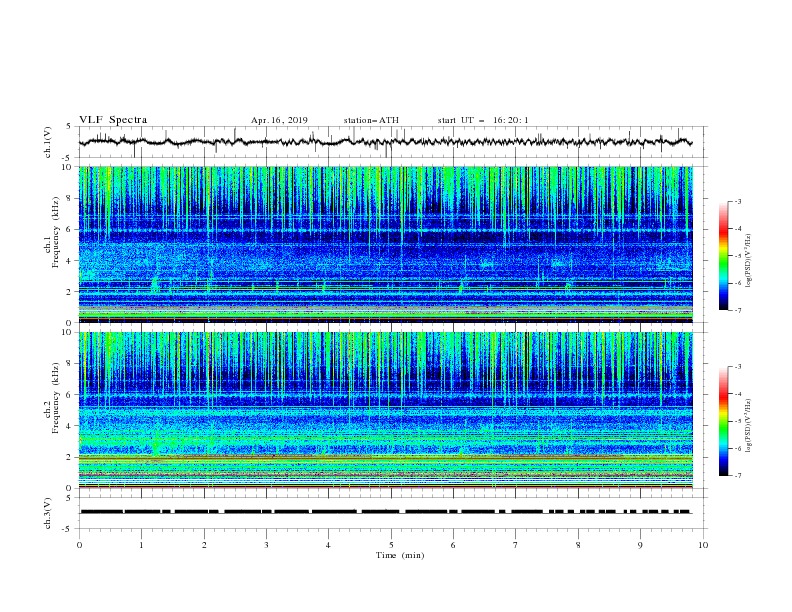
Task: Click the "station=ATH" header label
Action: (371, 120)
